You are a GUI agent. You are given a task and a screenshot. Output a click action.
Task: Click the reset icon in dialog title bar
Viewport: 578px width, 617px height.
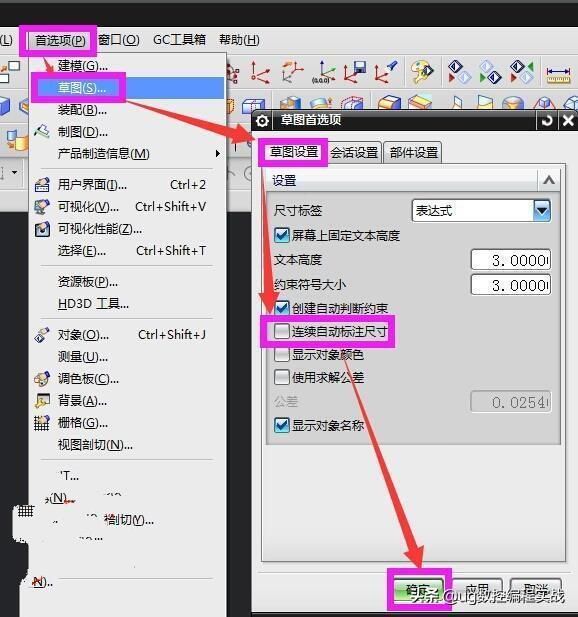[x=547, y=121]
